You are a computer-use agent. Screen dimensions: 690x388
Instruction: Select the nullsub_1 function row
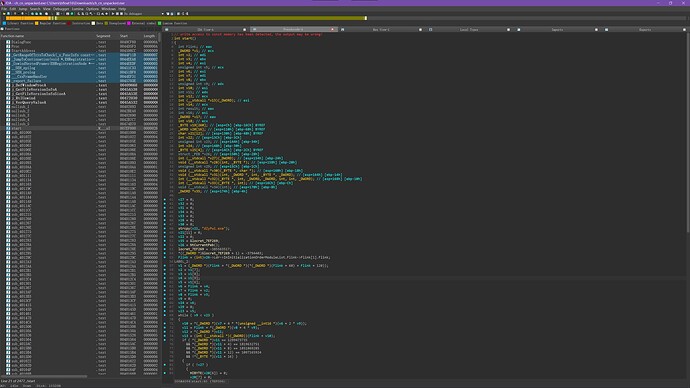point(79,106)
